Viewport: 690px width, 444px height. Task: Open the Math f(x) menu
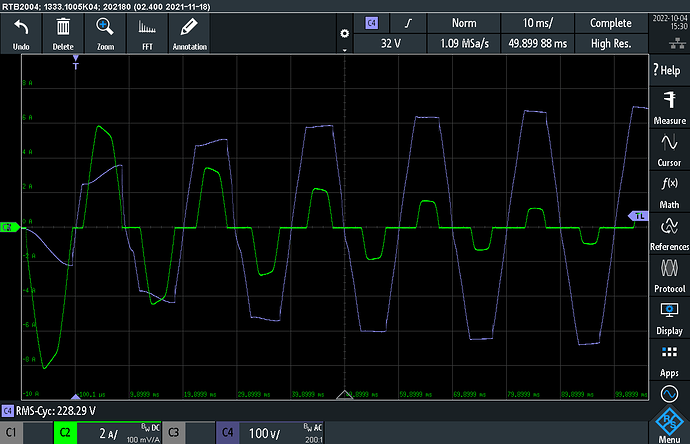click(669, 192)
